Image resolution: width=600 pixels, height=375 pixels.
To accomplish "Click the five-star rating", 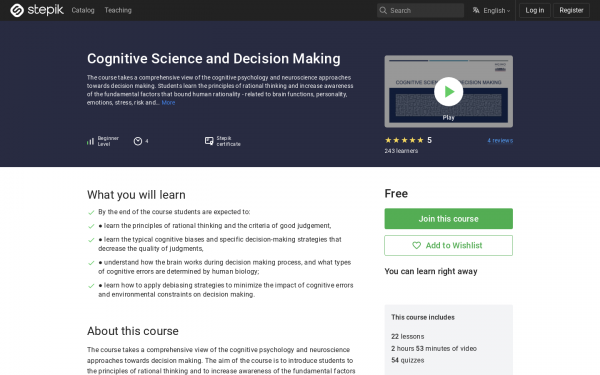I will click(x=404, y=140).
